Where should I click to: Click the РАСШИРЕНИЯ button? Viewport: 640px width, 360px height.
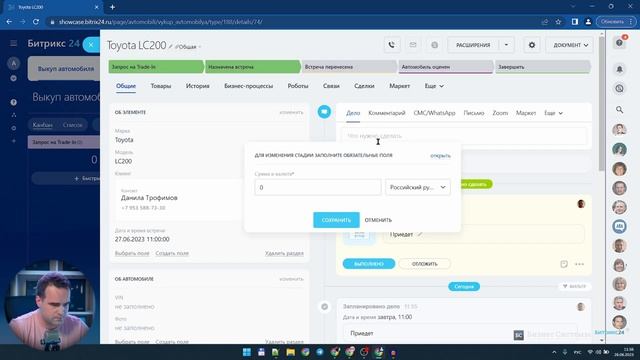tap(473, 45)
